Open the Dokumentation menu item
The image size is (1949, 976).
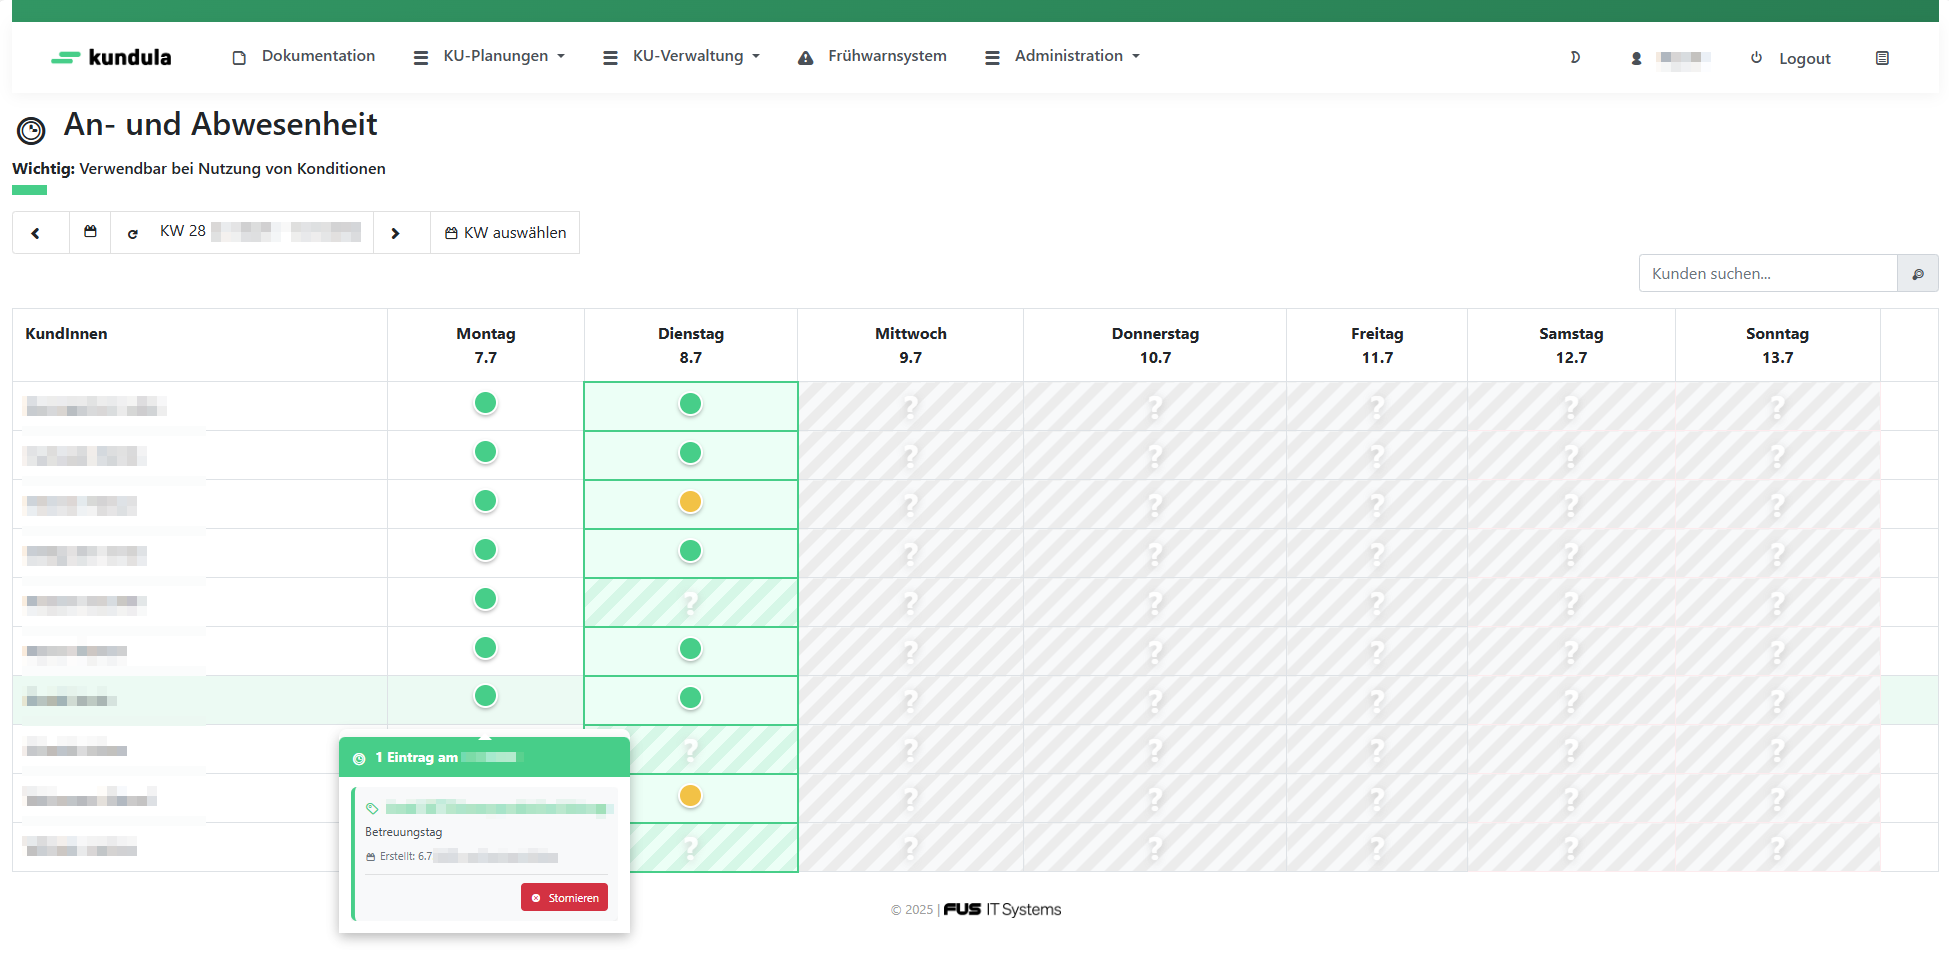coord(304,57)
